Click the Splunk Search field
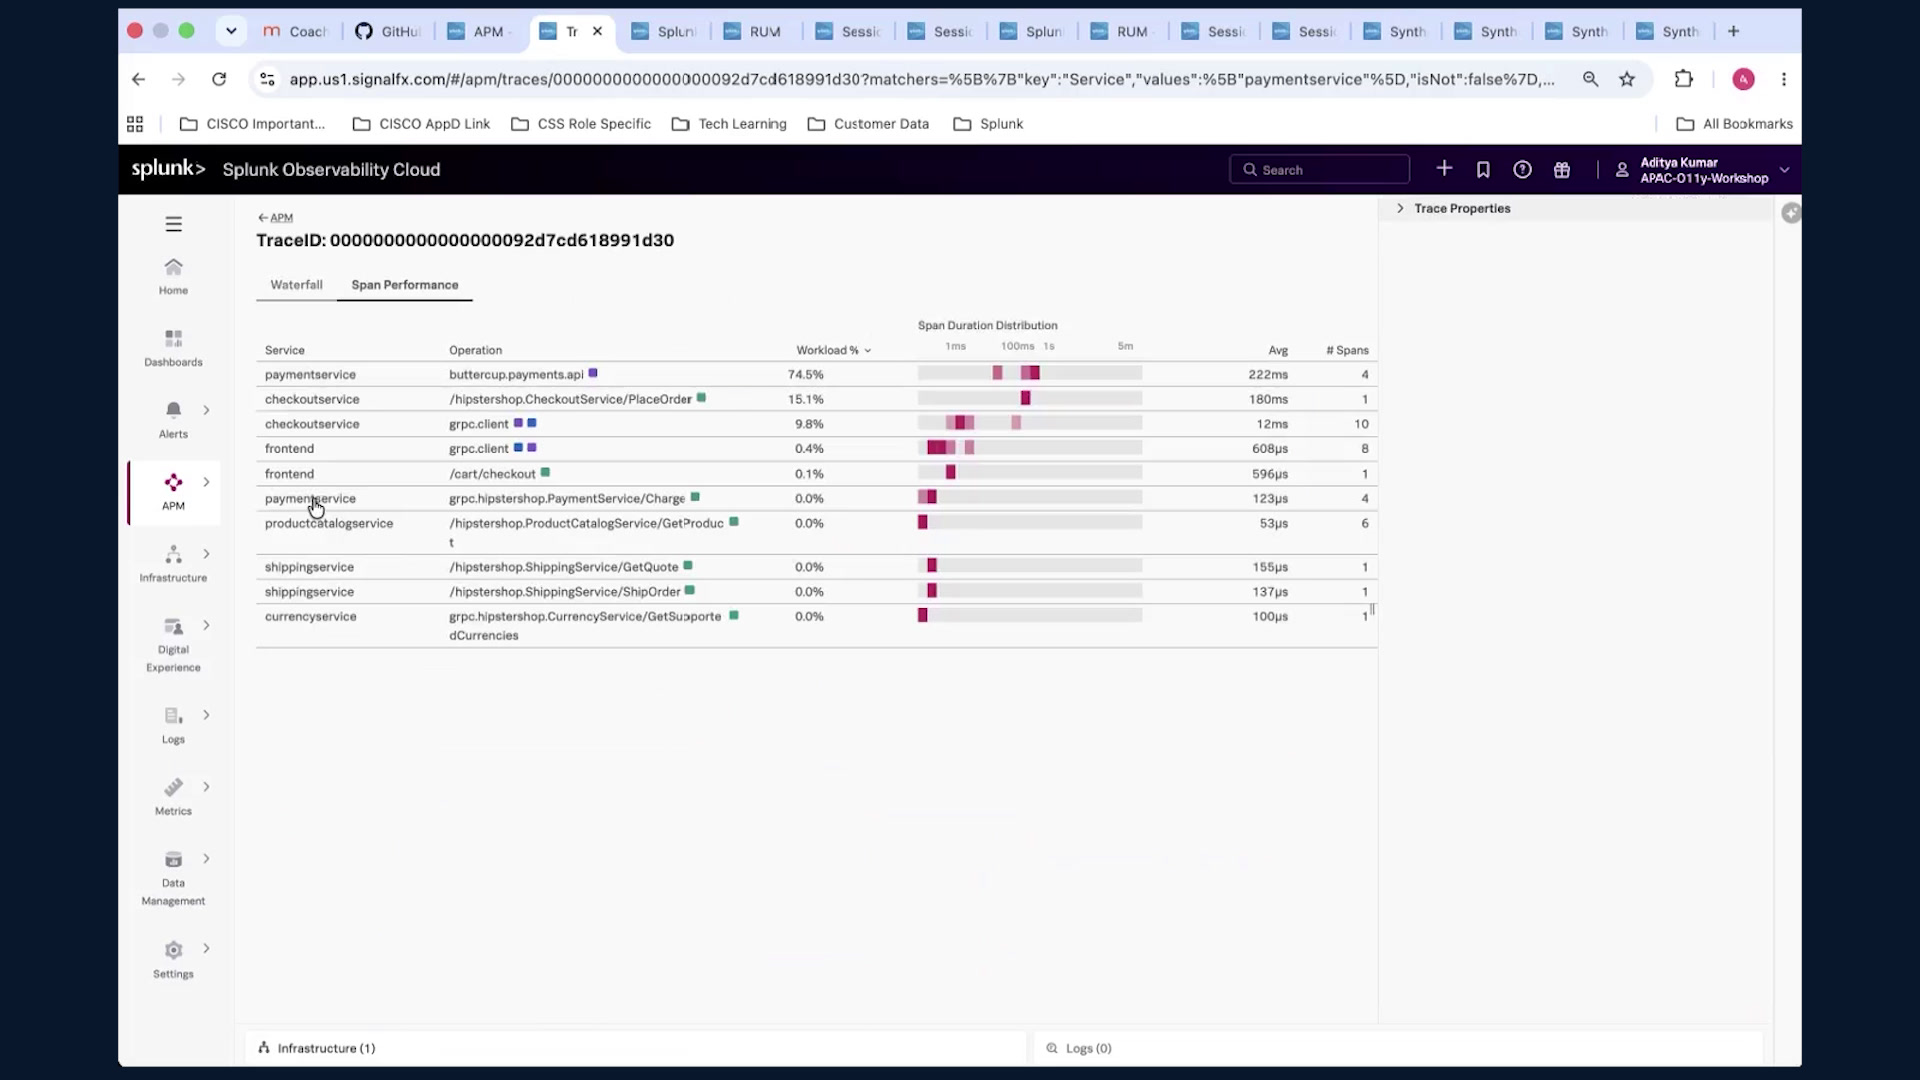 [x=1319, y=170]
